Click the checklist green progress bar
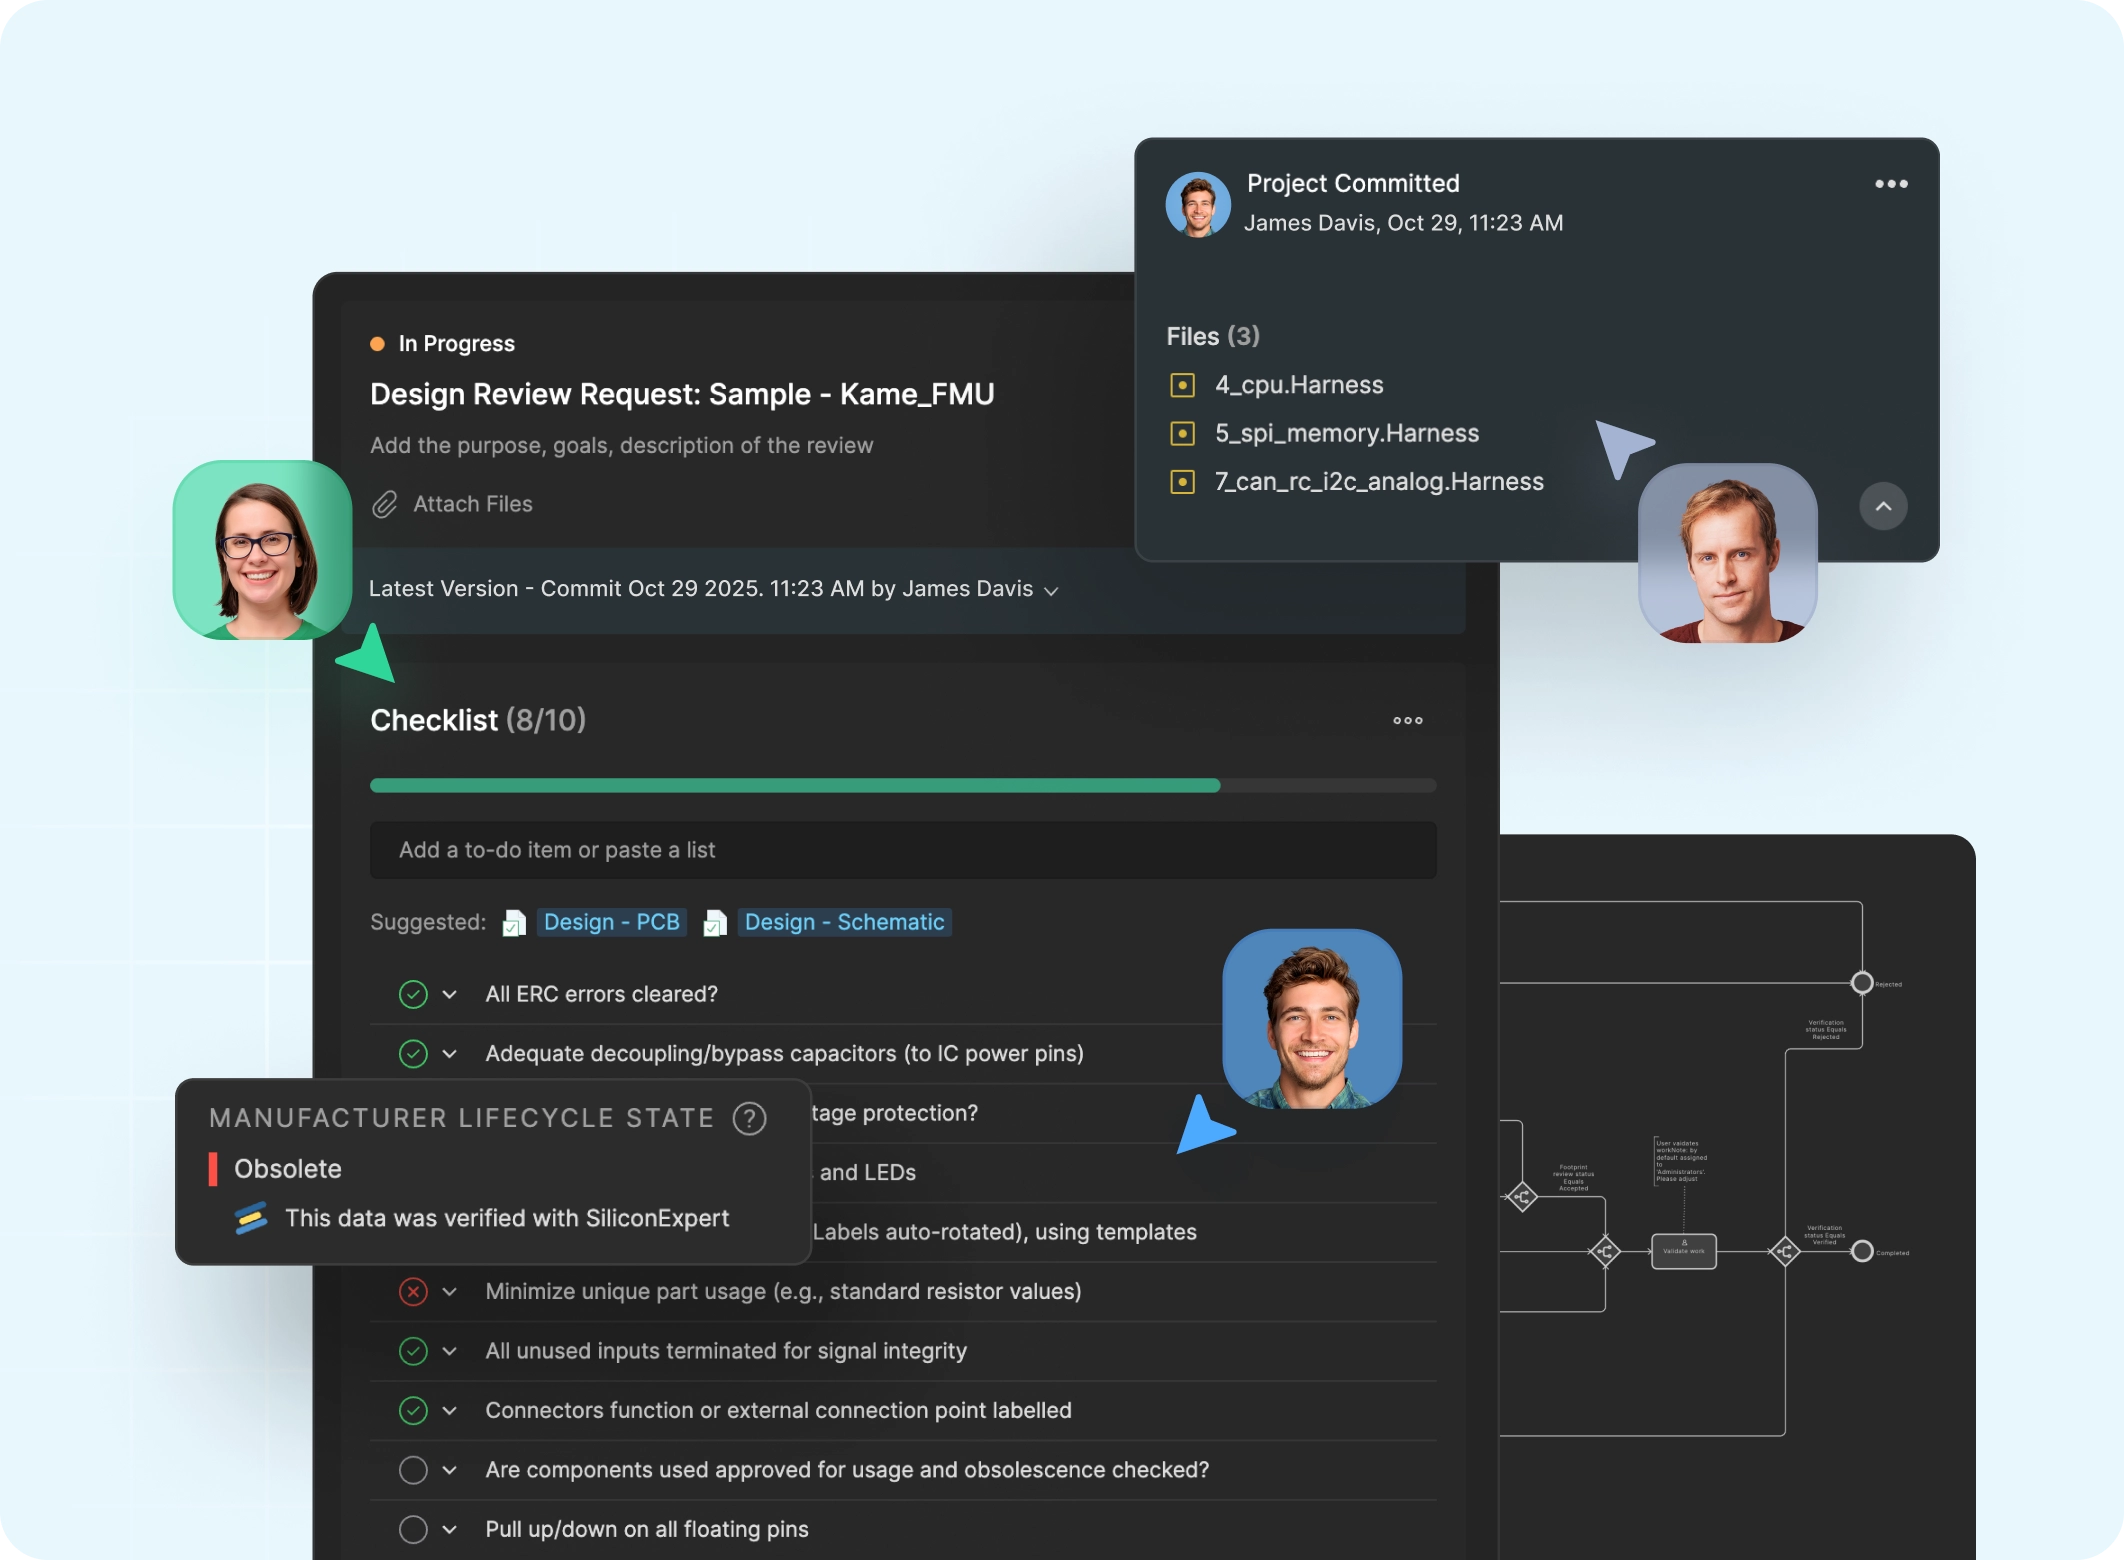Viewport: 2124px width, 1560px height. (x=795, y=786)
